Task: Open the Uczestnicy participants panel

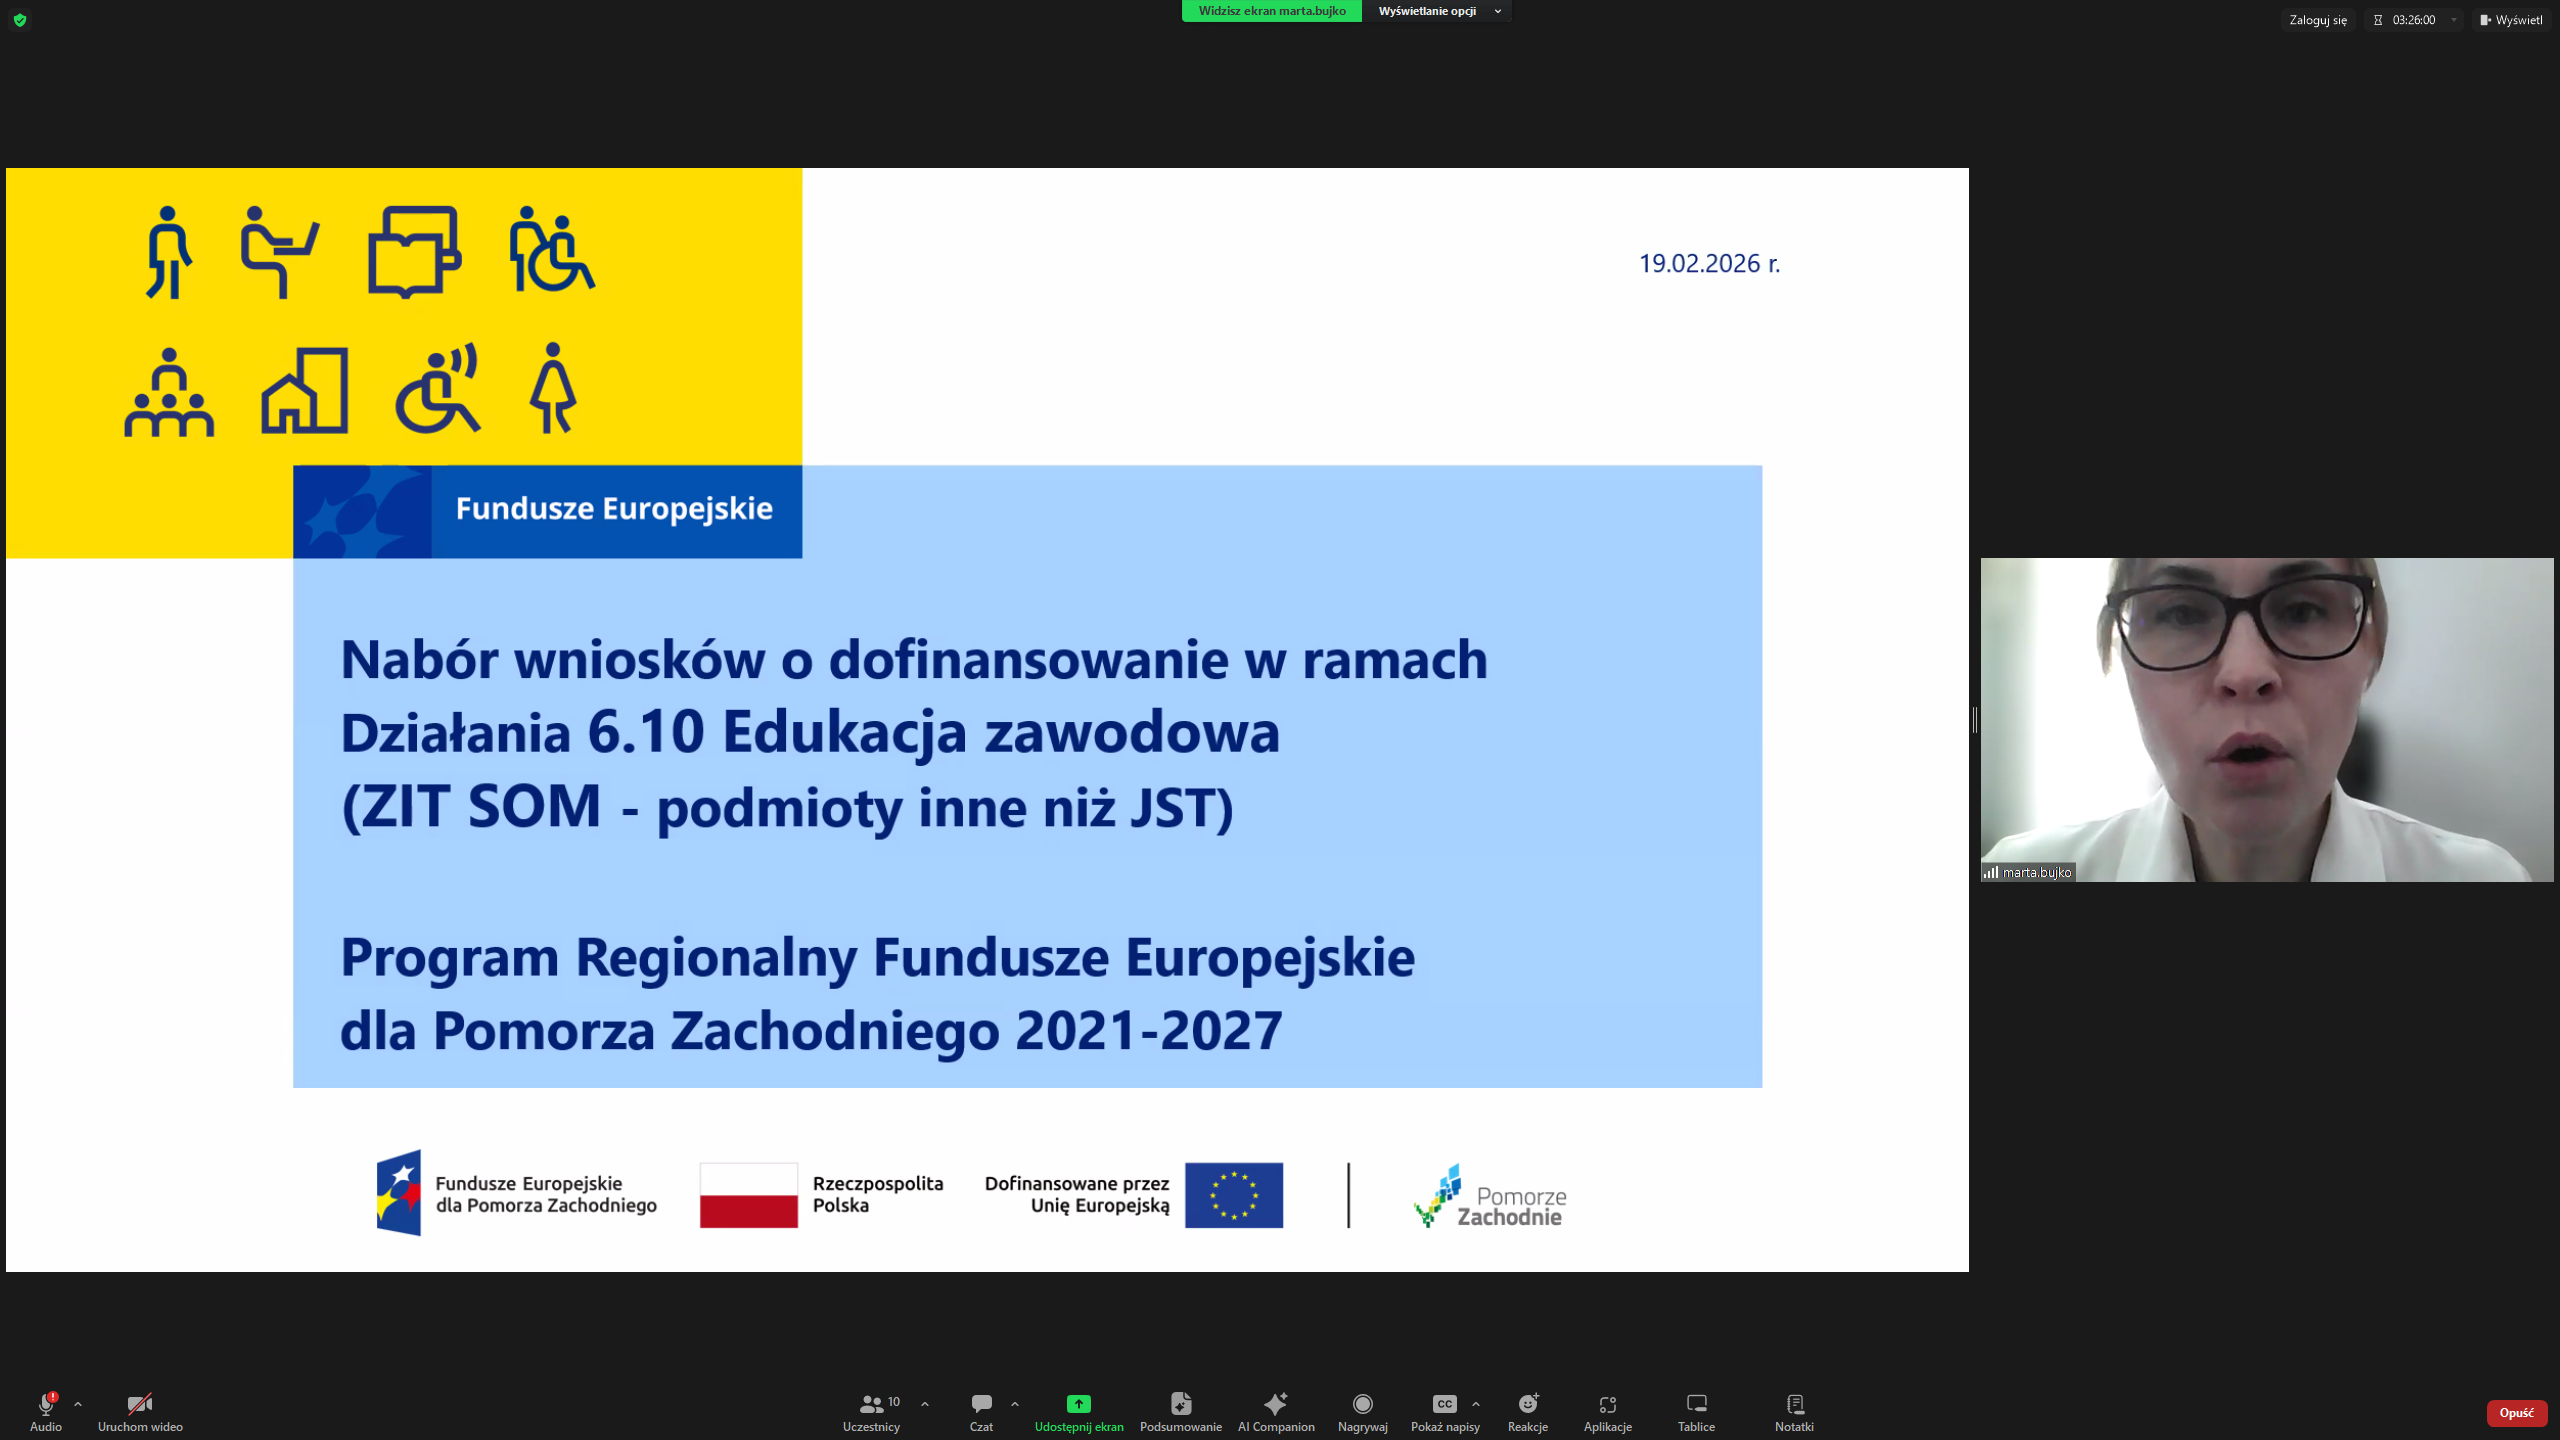Action: pos(871,1411)
